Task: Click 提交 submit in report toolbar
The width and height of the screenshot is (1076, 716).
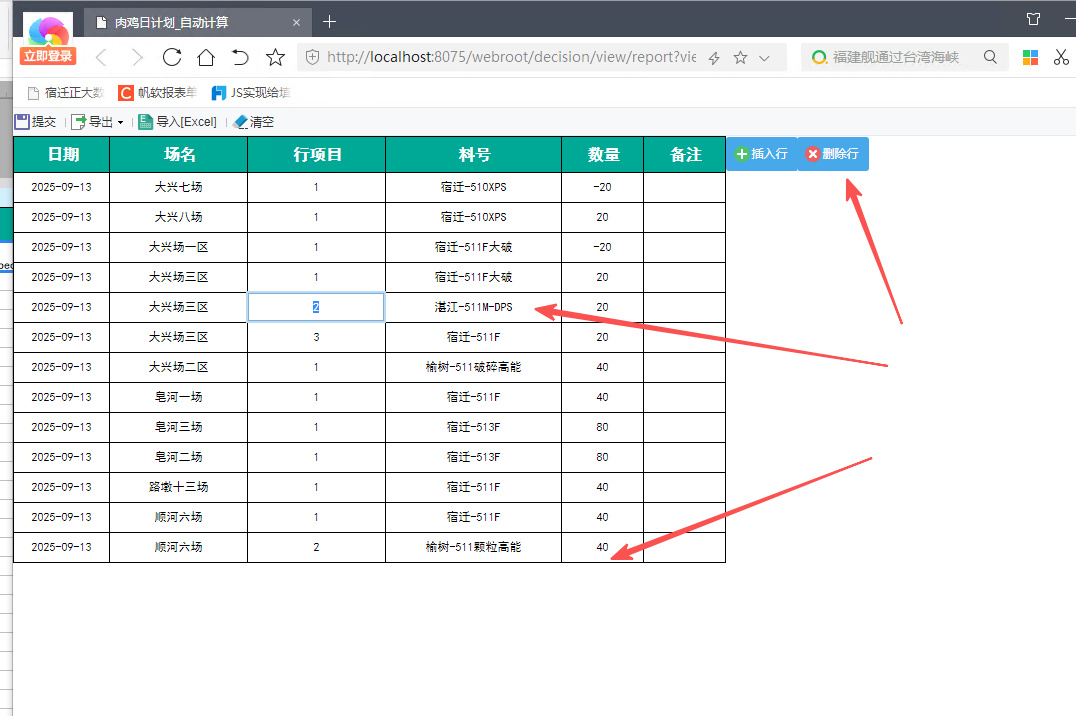Action: tap(35, 122)
